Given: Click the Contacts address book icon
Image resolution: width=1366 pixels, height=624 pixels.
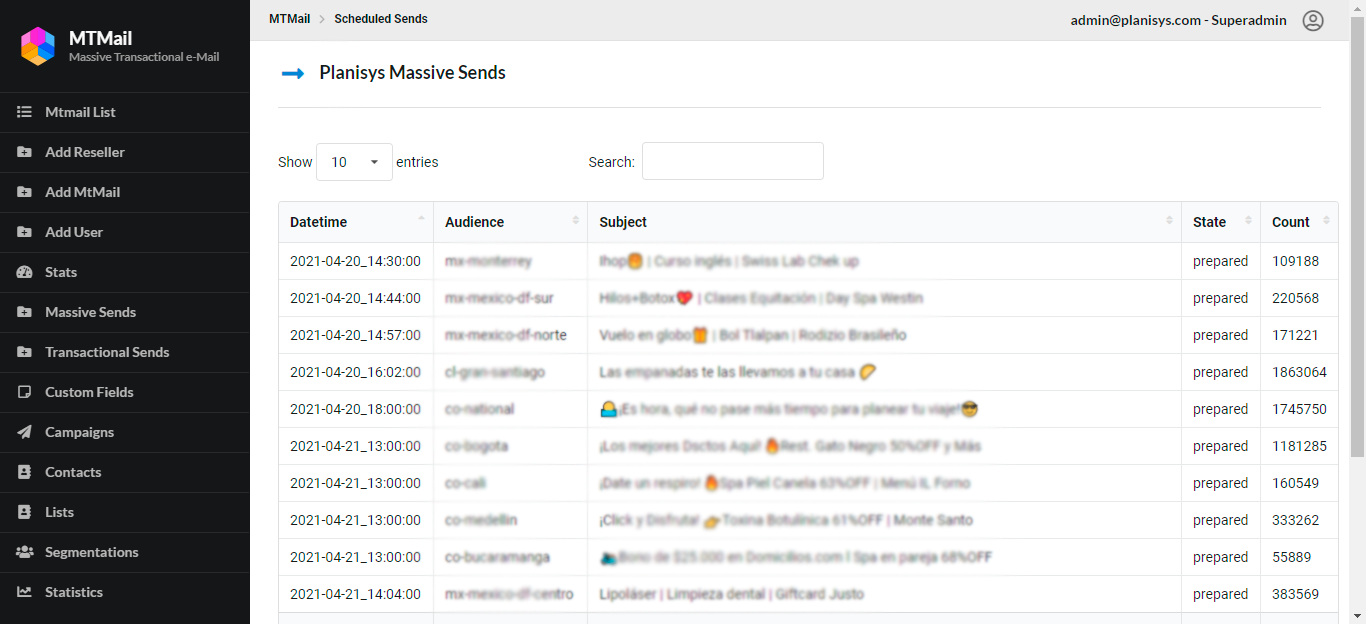Looking at the screenshot, I should [25, 472].
